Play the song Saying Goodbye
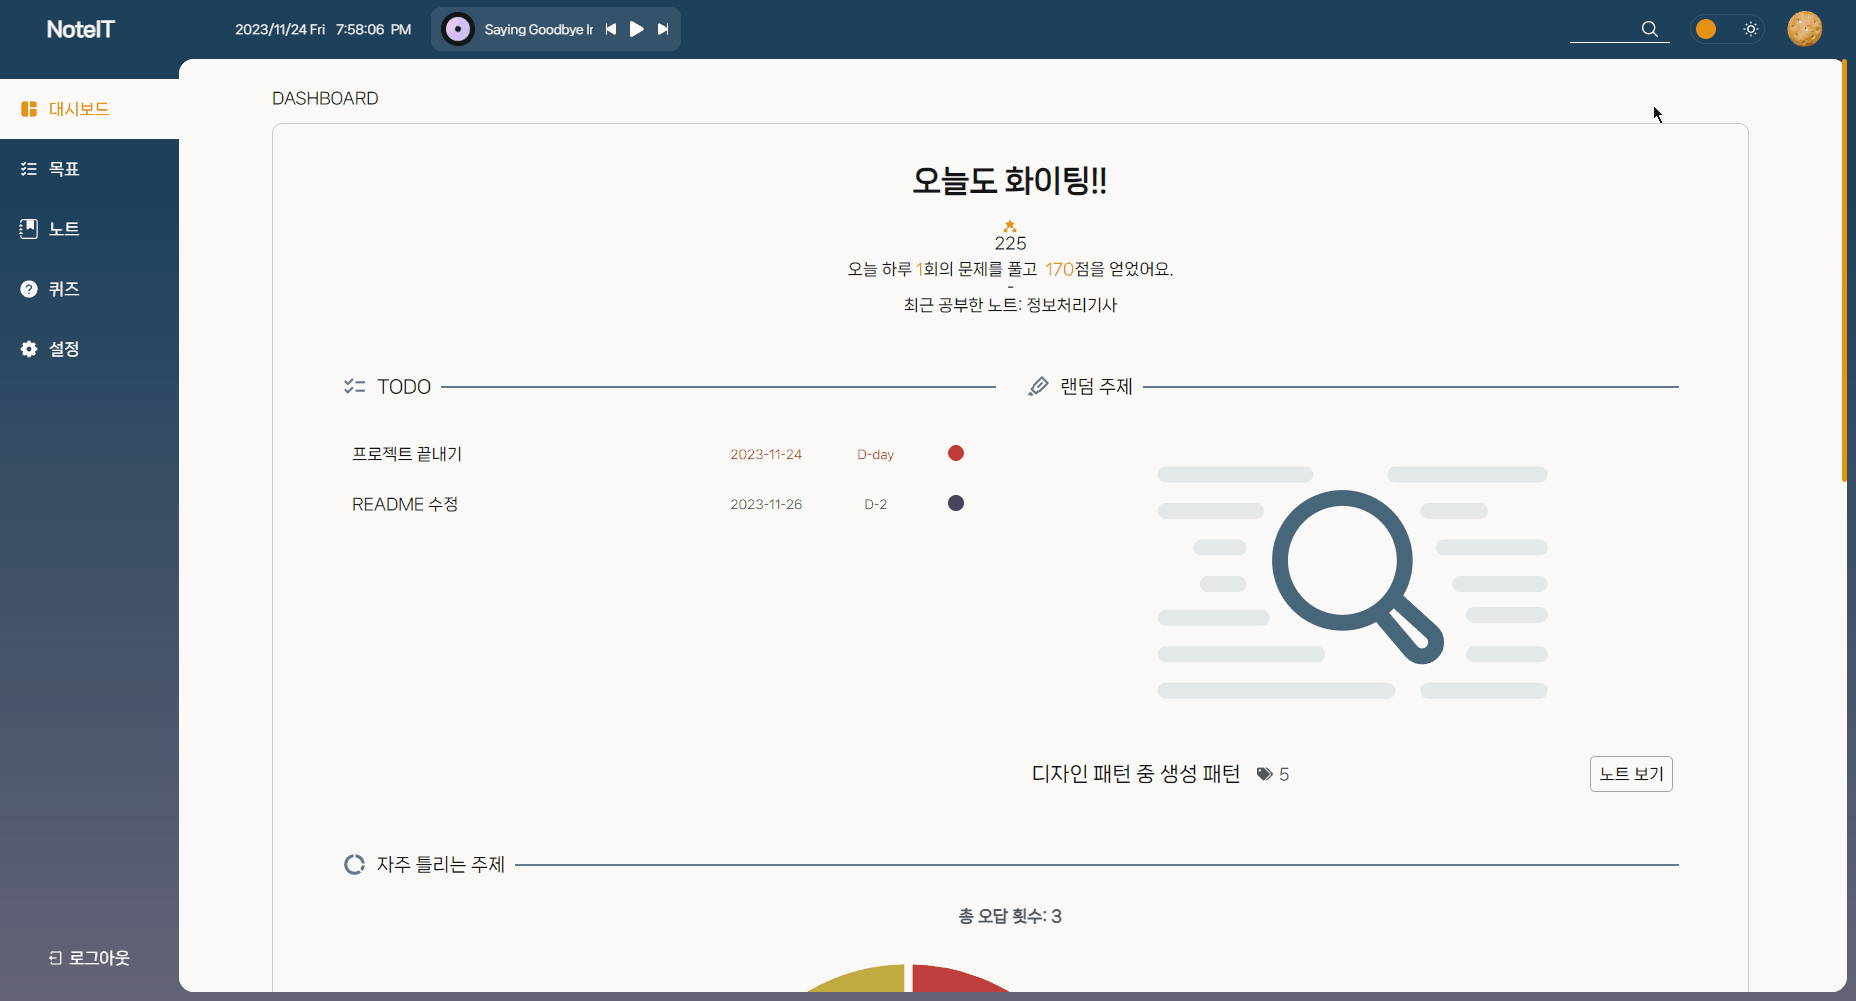The image size is (1856, 1001). (637, 29)
